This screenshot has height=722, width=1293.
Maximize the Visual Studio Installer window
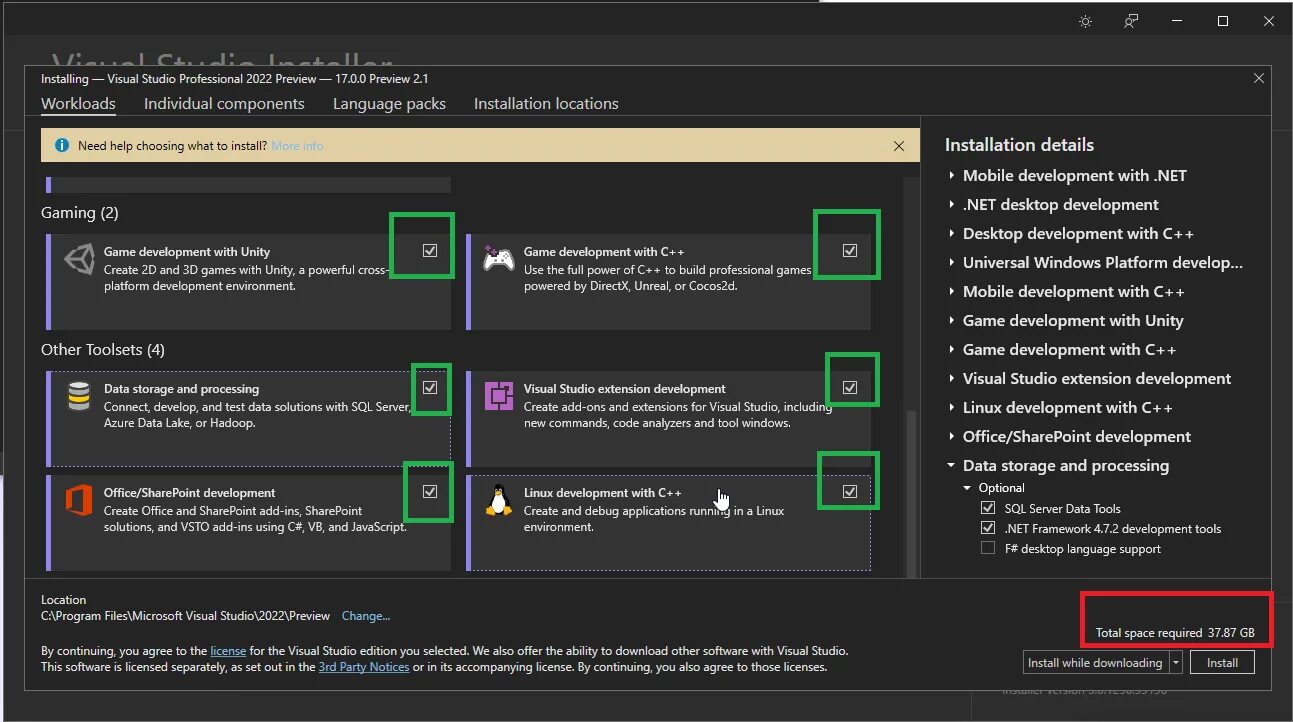1222,21
